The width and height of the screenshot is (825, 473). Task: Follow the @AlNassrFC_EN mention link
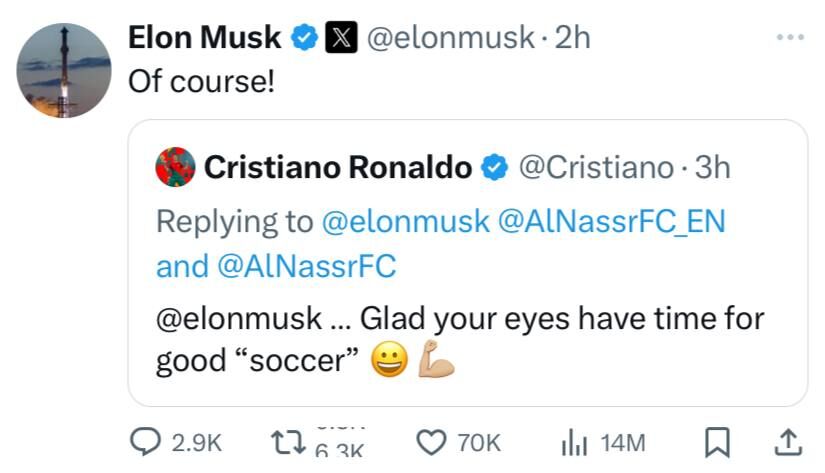[610, 221]
